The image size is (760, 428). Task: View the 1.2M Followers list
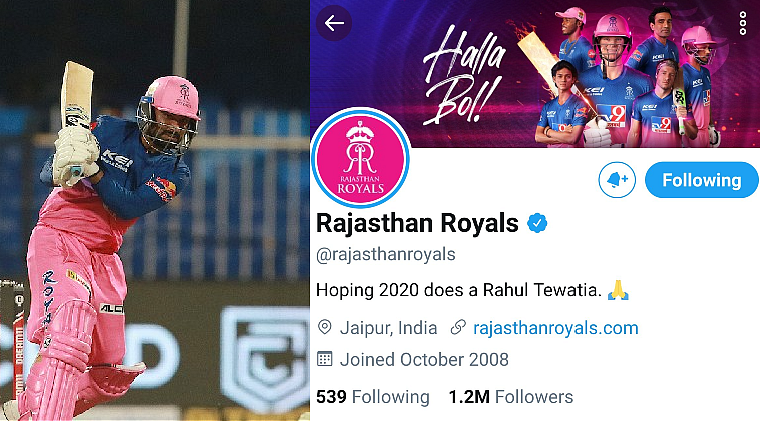(x=511, y=397)
